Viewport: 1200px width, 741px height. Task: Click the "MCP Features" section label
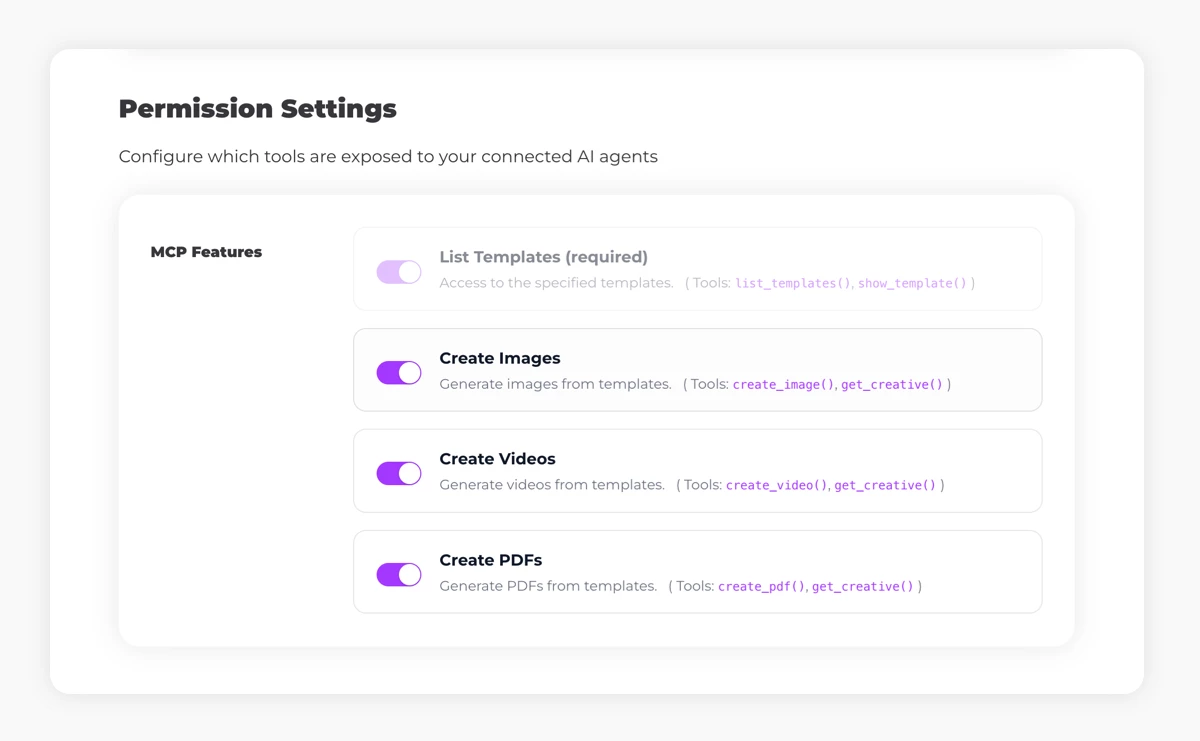(x=206, y=252)
